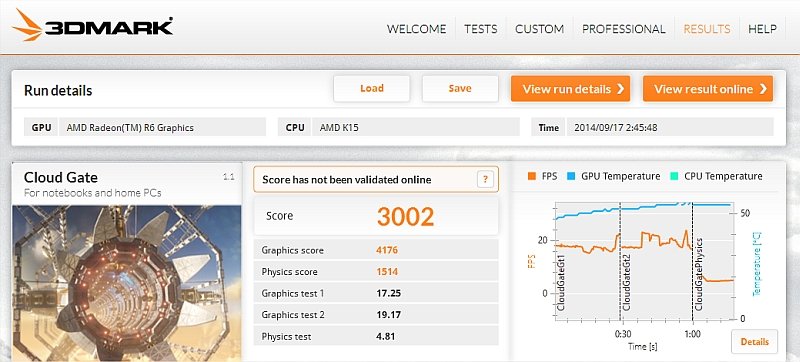Open the Help tab
The image size is (800, 362).
[x=762, y=29]
